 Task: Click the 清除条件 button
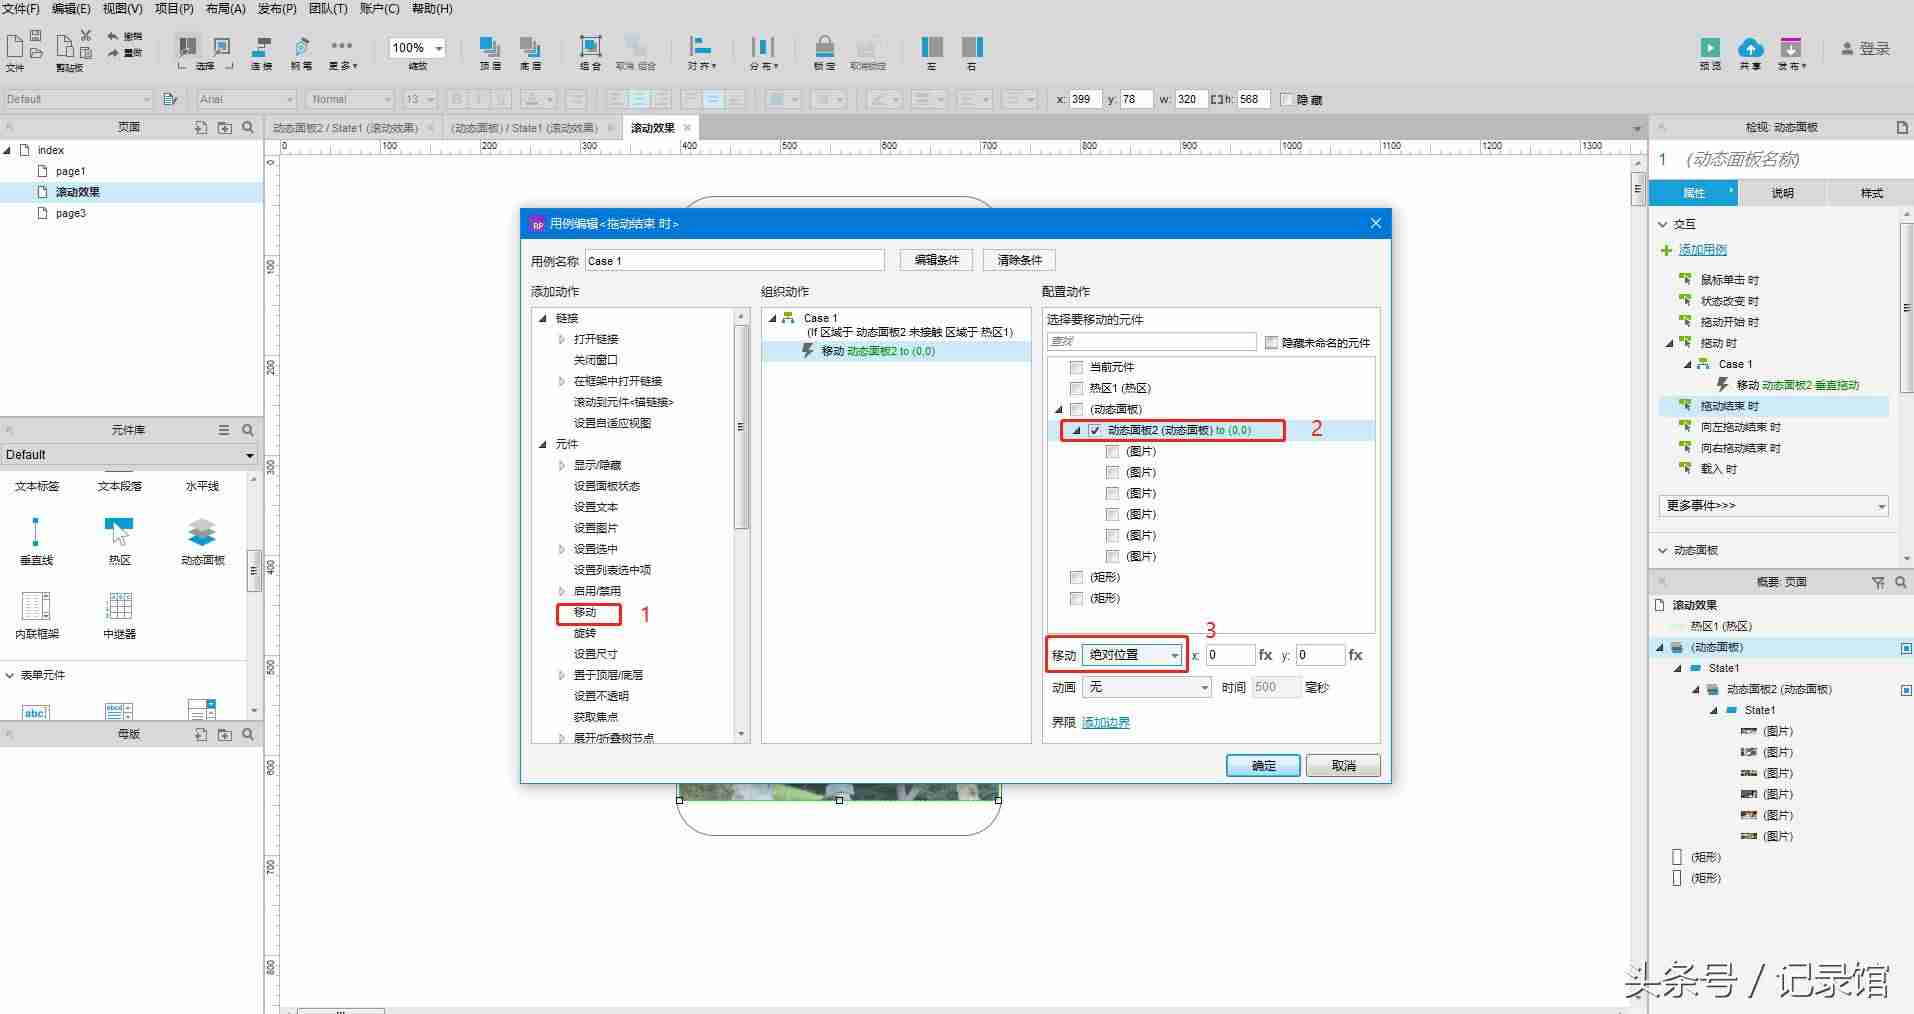pyautogui.click(x=1019, y=260)
